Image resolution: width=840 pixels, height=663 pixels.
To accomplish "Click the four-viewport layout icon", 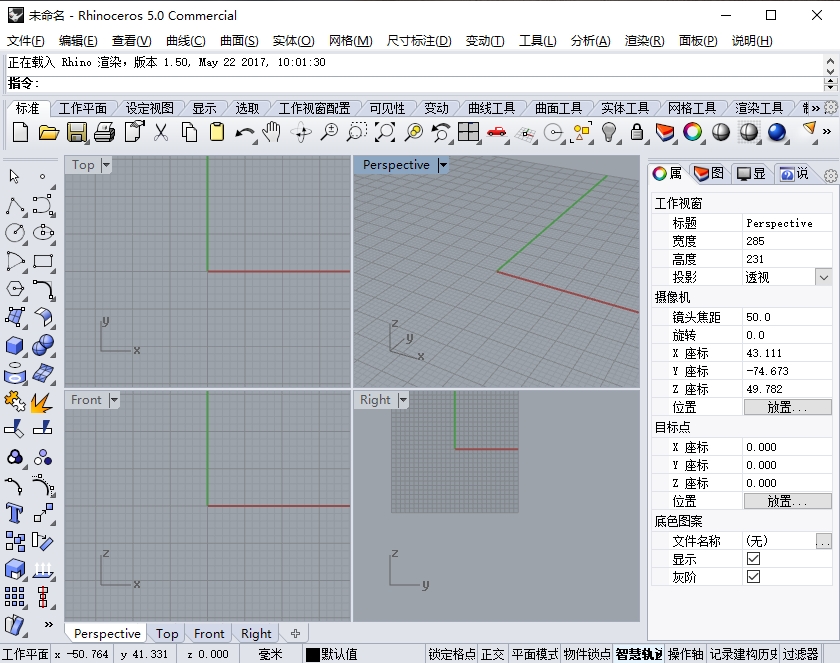I will [x=468, y=133].
